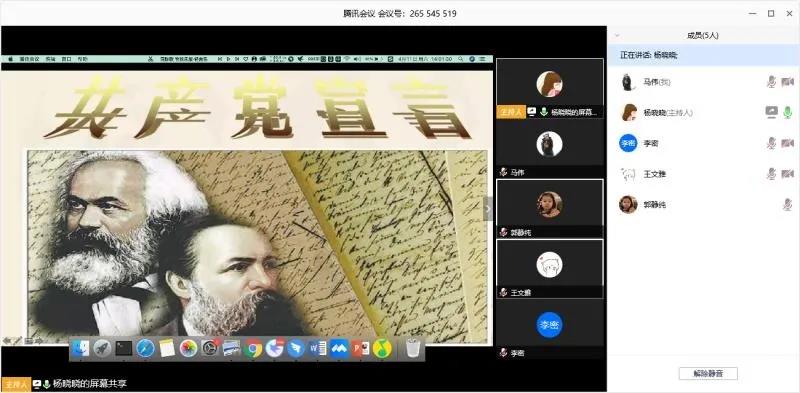Toggle 马伟's microphone in the member list

click(x=771, y=82)
